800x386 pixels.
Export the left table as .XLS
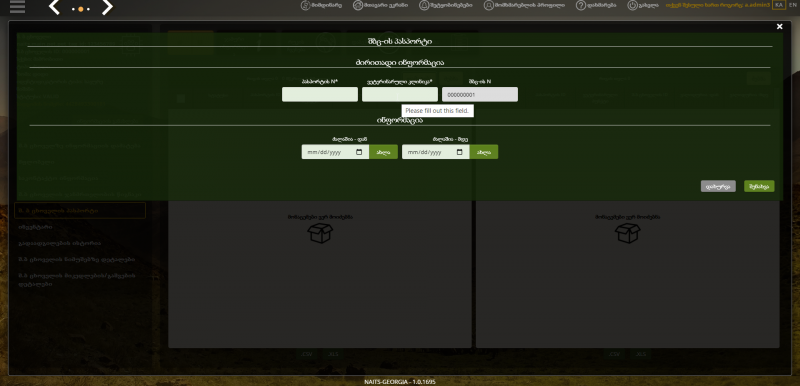(333, 354)
